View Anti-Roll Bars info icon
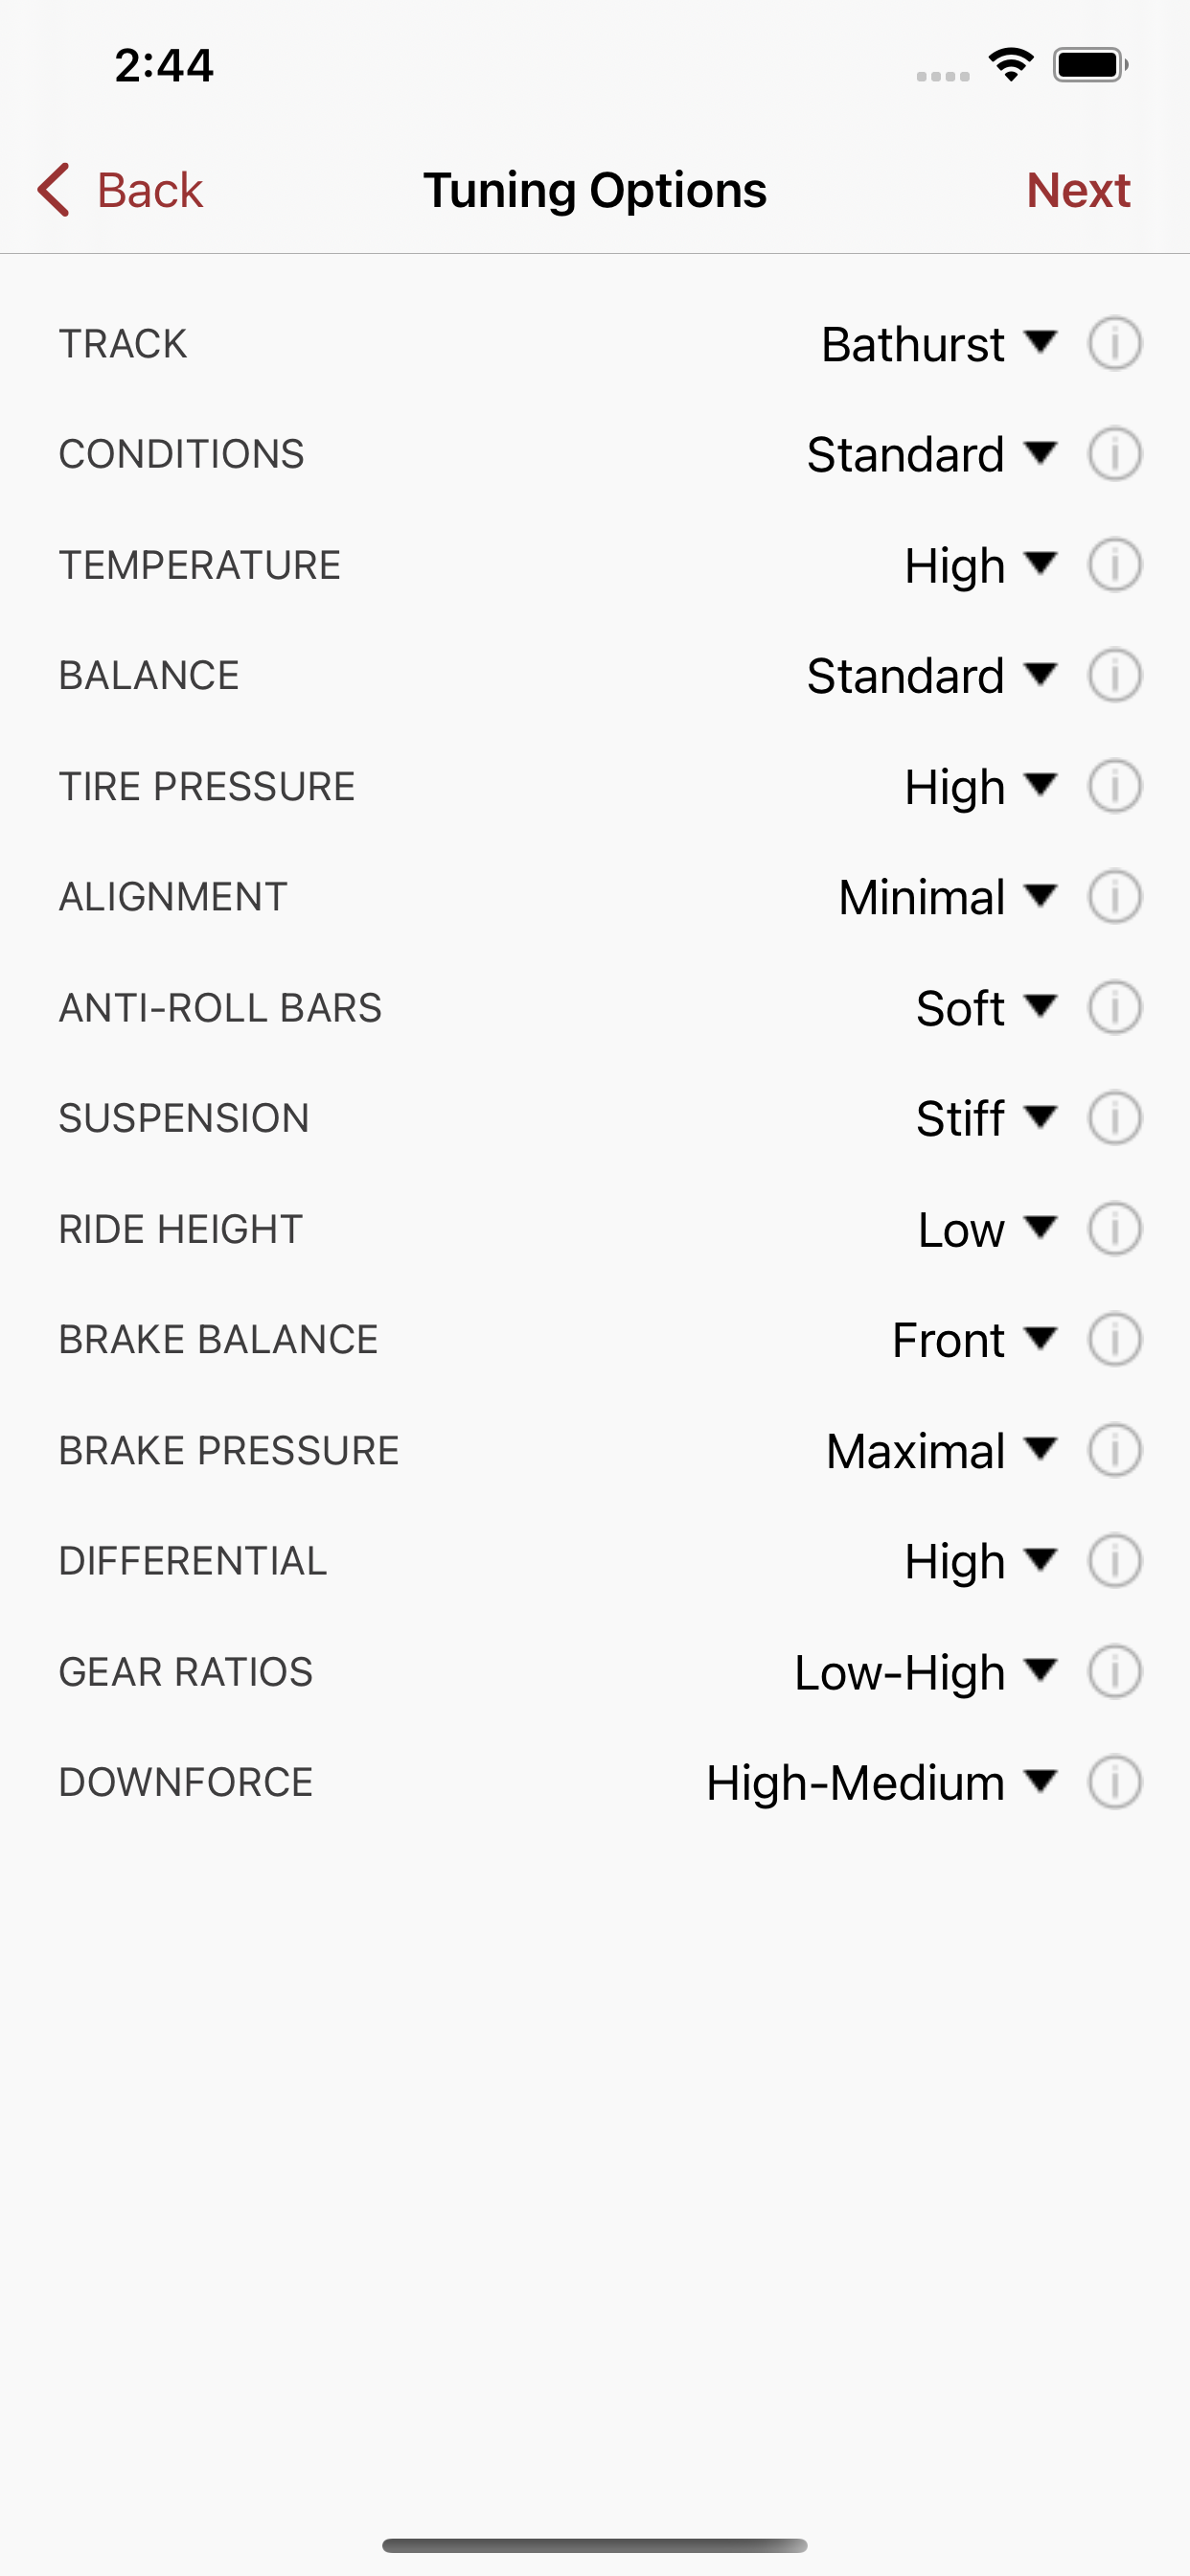The width and height of the screenshot is (1190, 2576). [x=1114, y=1008]
